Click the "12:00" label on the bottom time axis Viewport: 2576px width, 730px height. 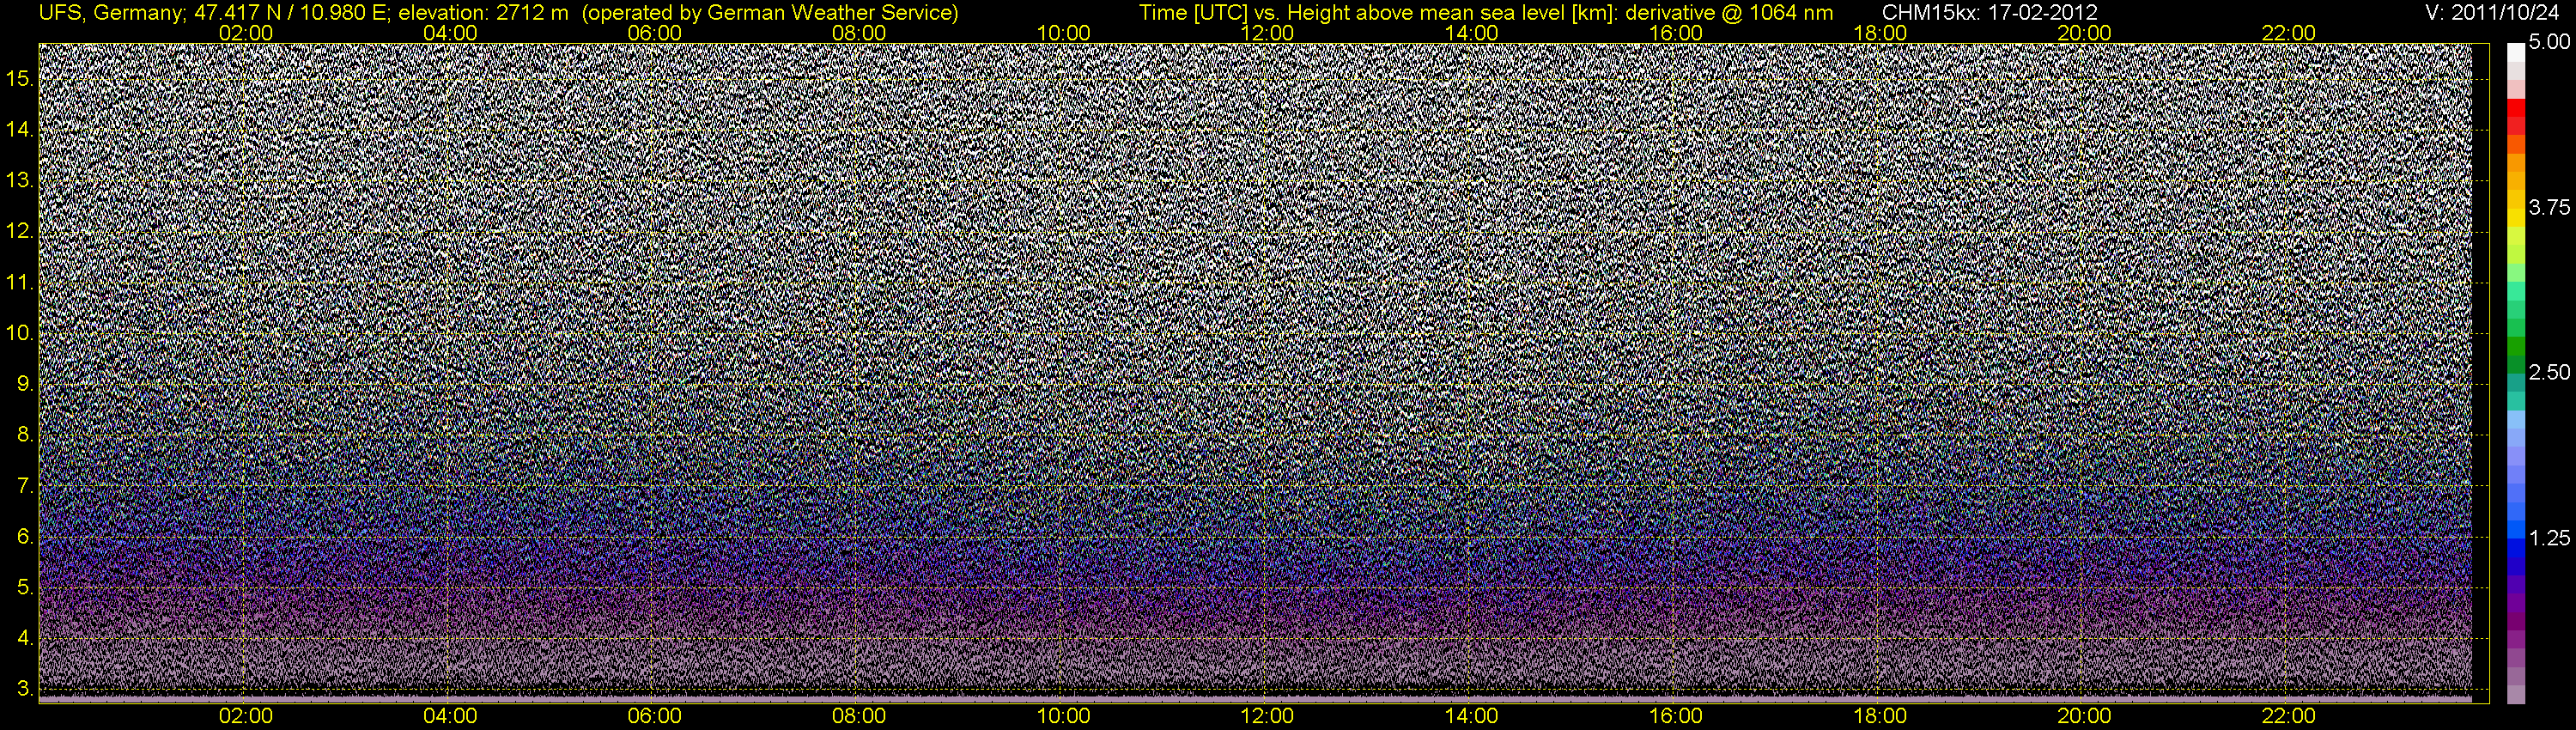click(1267, 716)
